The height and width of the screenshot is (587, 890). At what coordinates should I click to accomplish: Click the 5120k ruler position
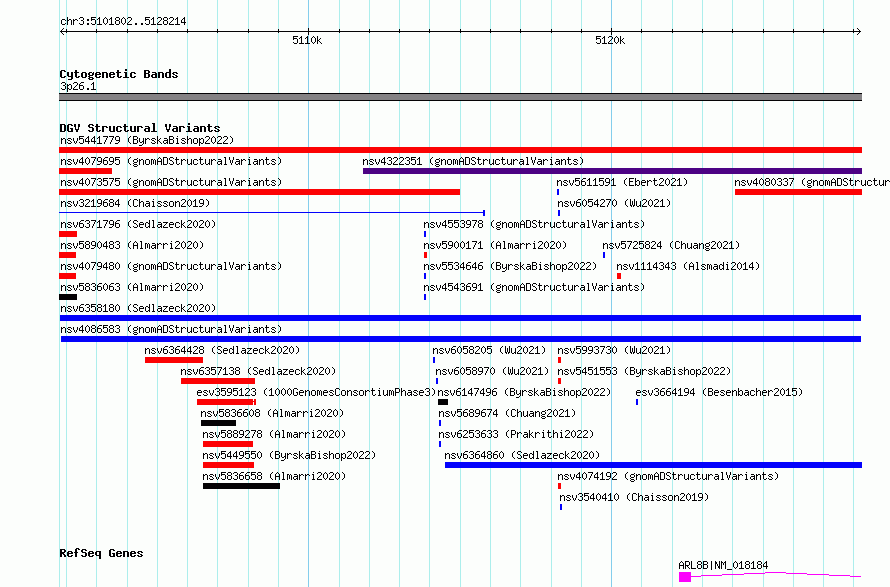[x=610, y=40]
